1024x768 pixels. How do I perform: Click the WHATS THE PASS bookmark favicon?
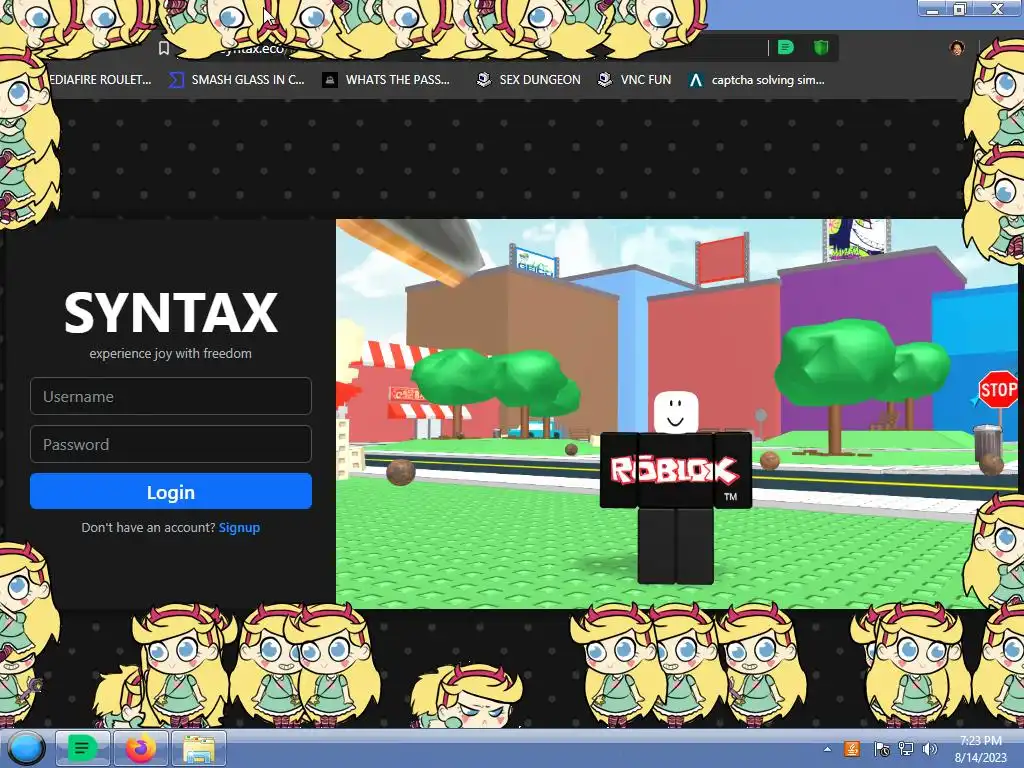click(330, 80)
